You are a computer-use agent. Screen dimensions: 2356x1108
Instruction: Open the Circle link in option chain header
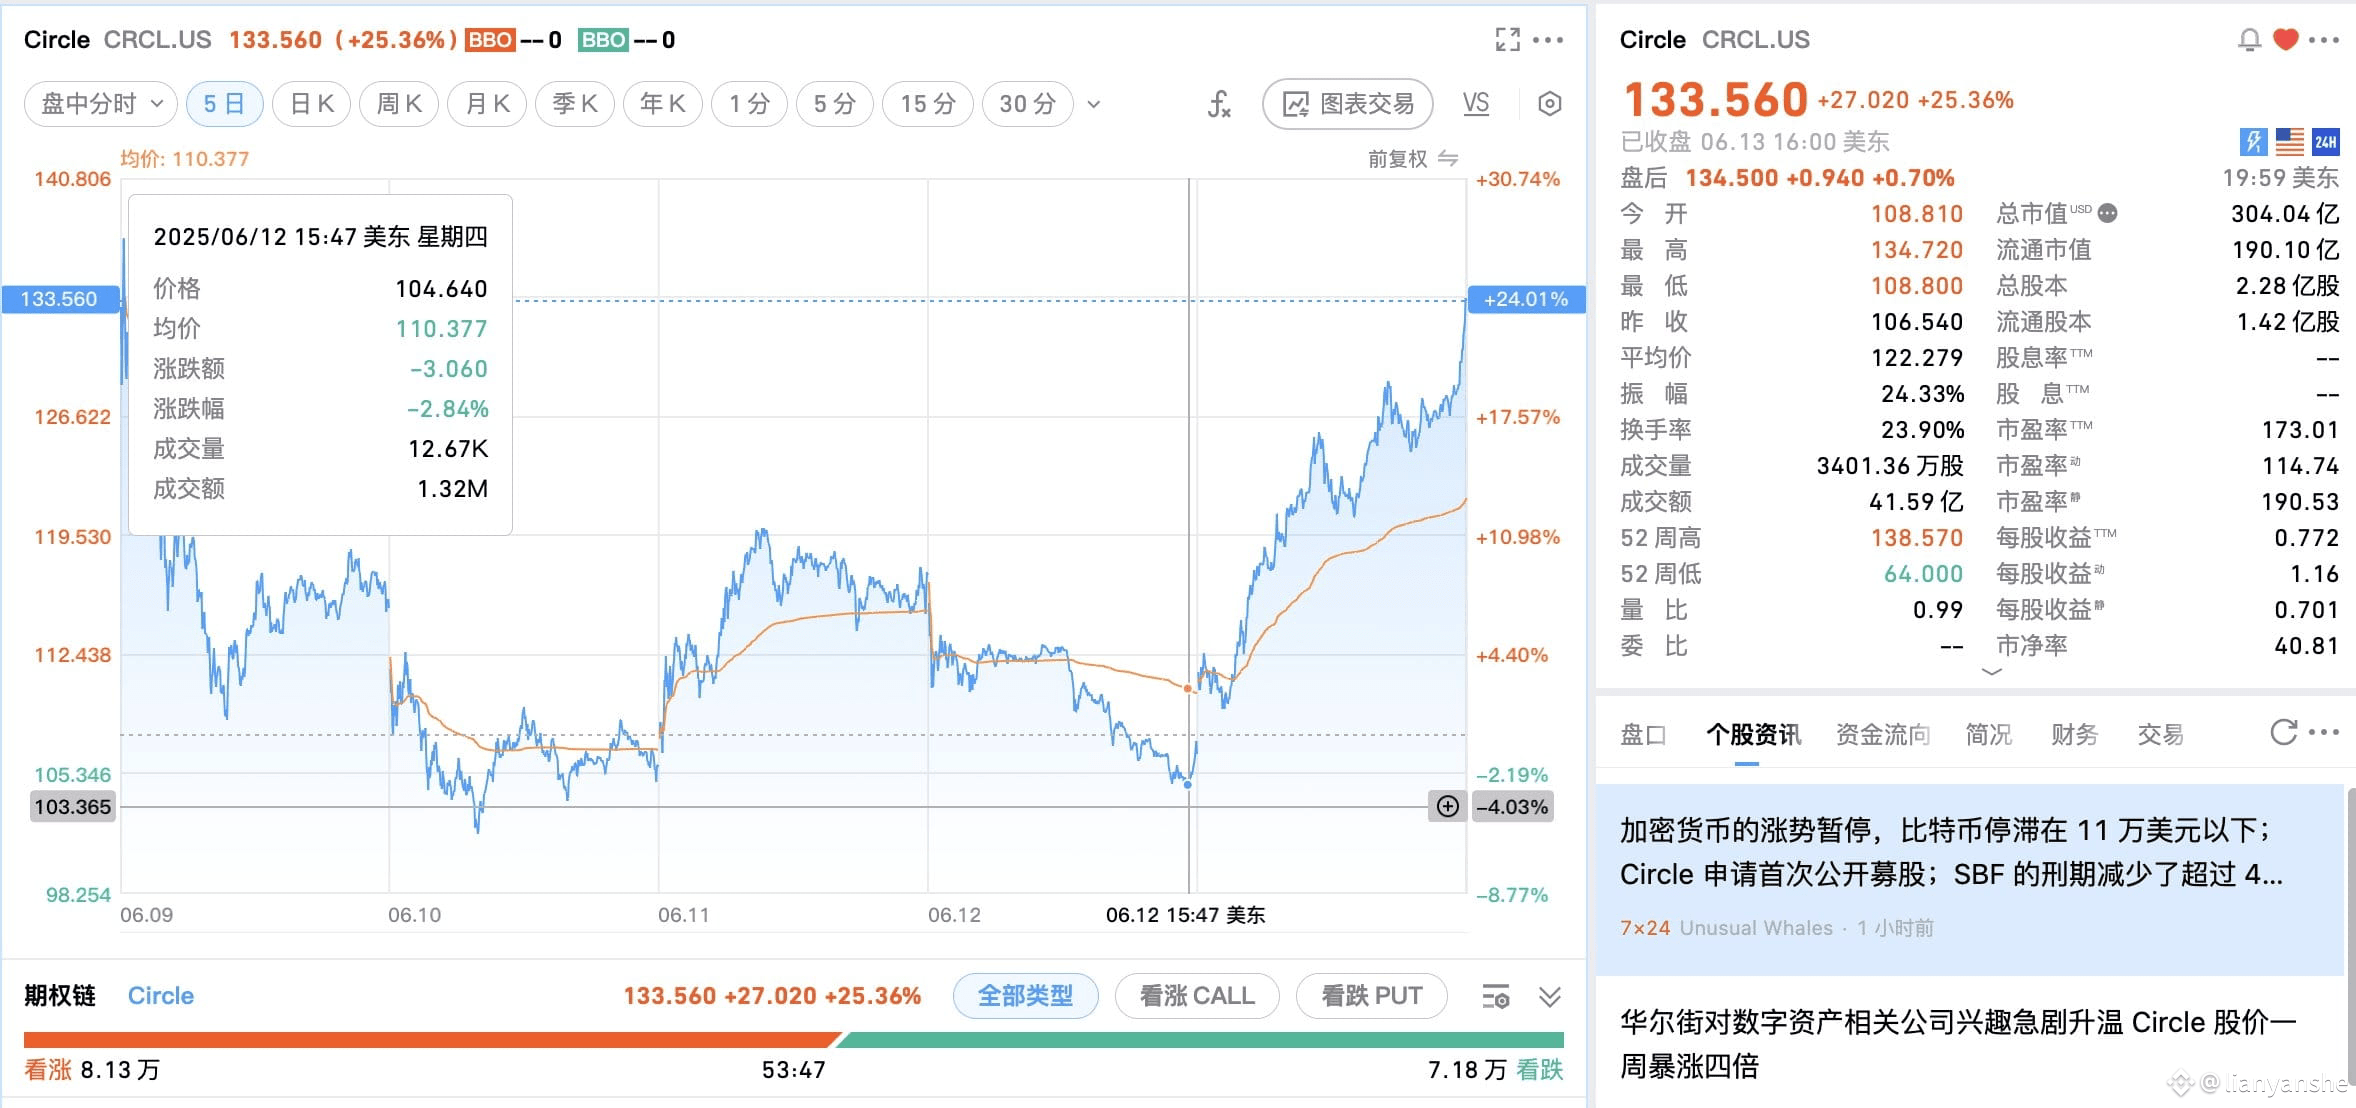click(x=161, y=996)
